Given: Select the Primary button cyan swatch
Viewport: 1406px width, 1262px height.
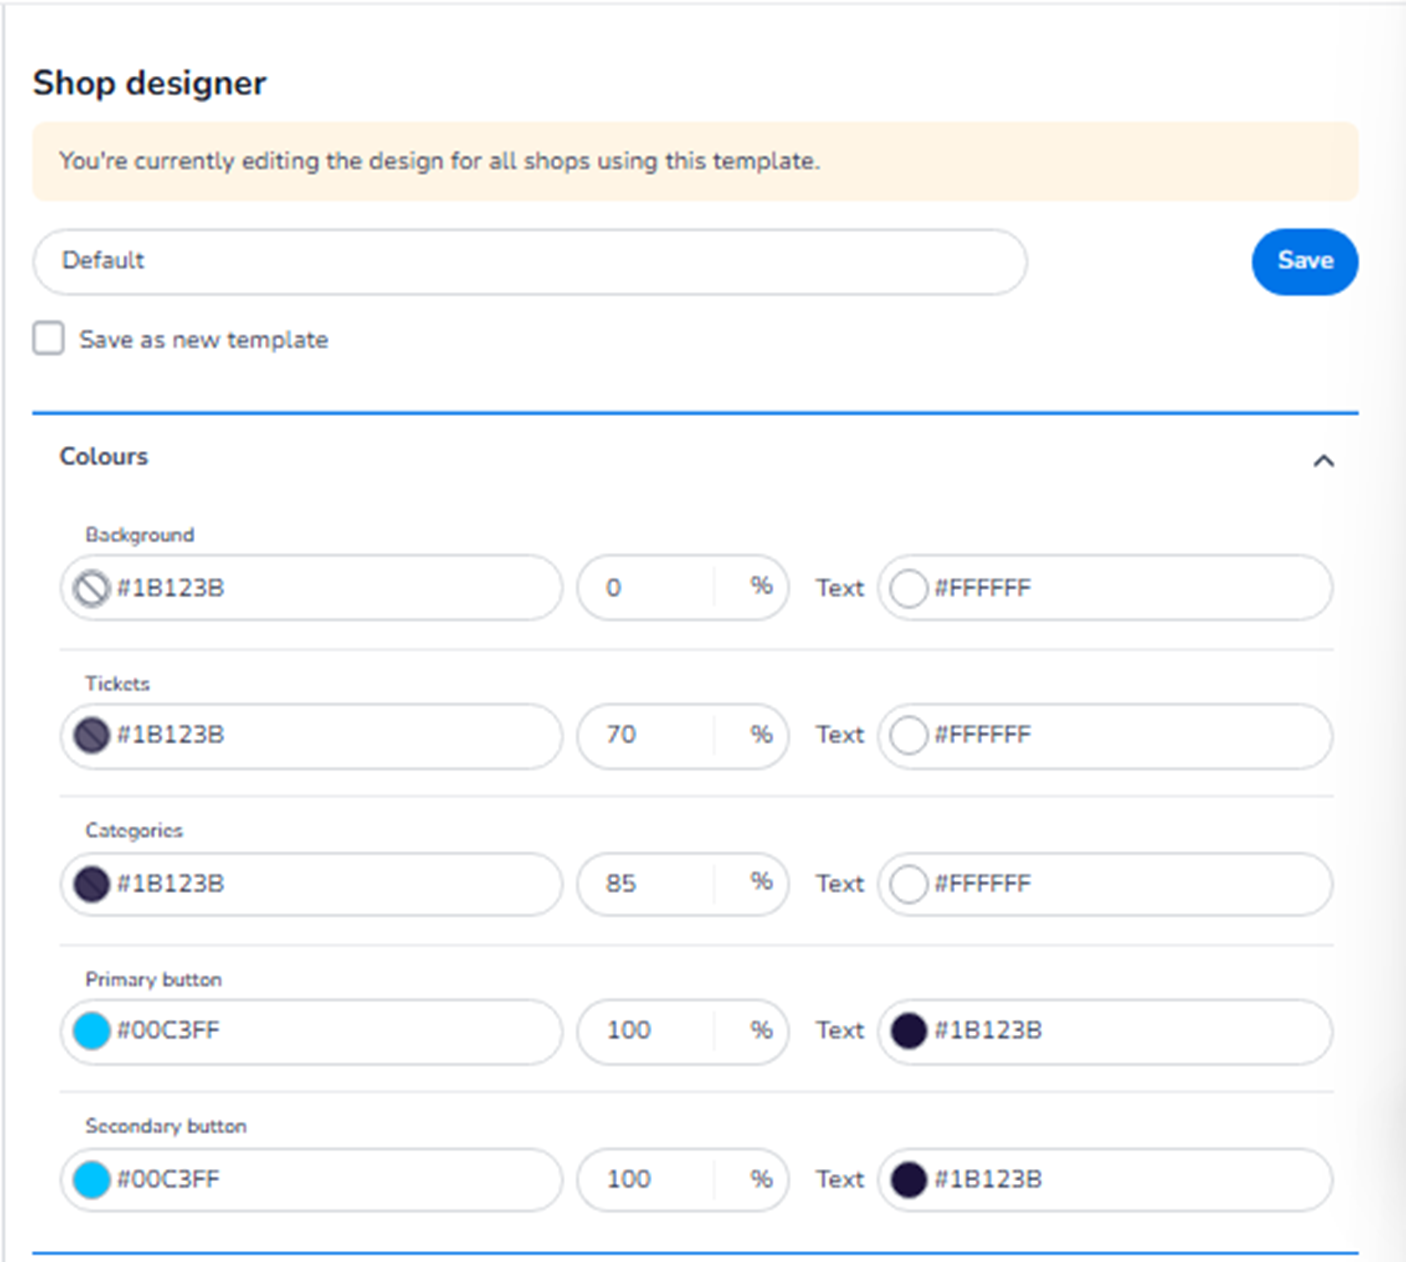Looking at the screenshot, I should click(91, 1031).
